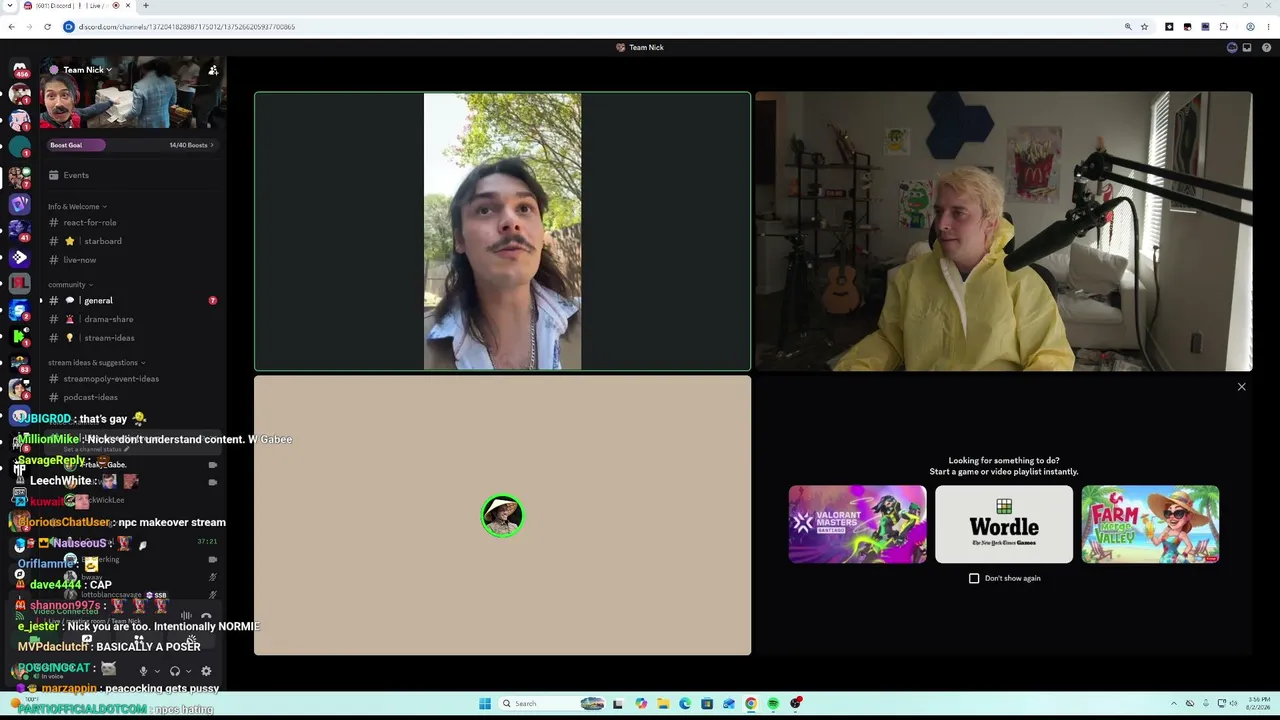Collapse stream ideas & suggestions category
The width and height of the screenshot is (1280, 720).
pyautogui.click(x=96, y=363)
